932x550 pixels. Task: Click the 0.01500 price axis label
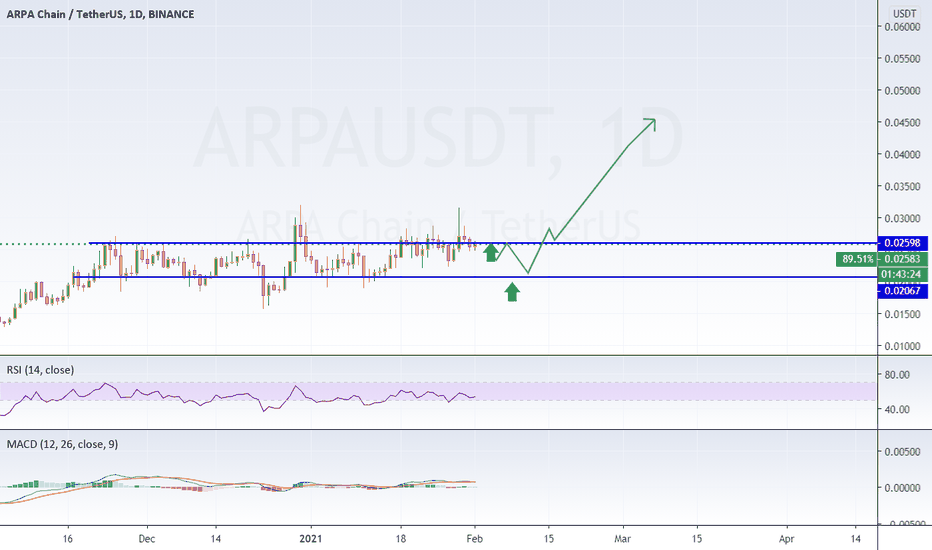tap(902, 315)
